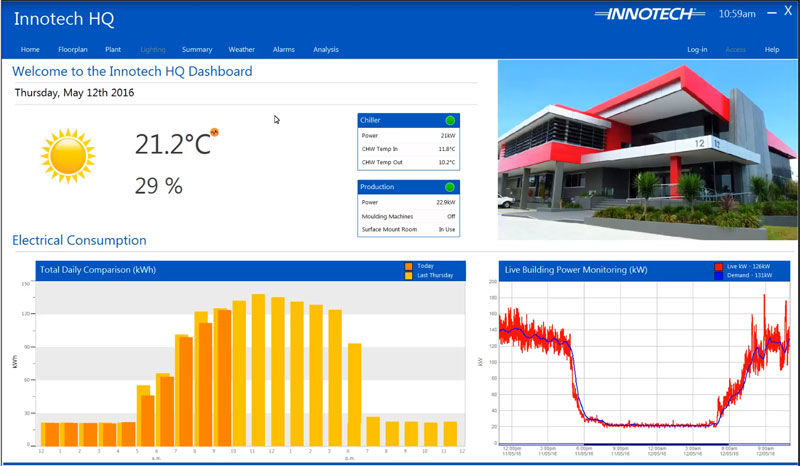Click the Innotech HQ building photo

click(x=647, y=150)
